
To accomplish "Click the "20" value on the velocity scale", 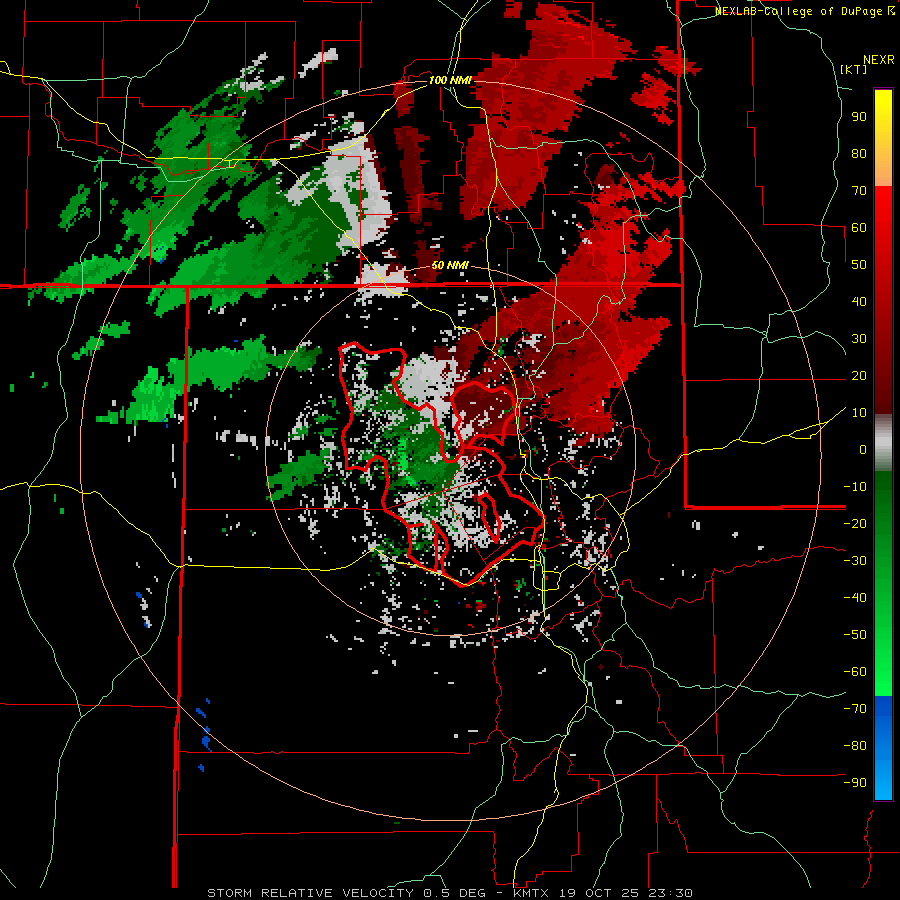I will click(x=859, y=376).
